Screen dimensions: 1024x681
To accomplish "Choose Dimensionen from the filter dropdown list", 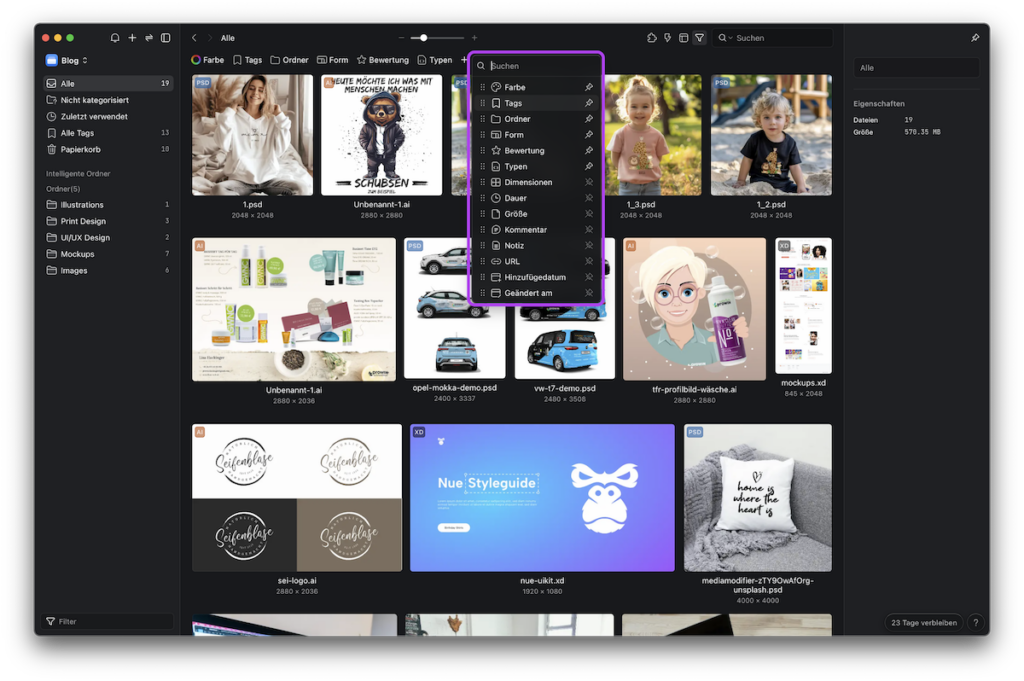I will (536, 182).
